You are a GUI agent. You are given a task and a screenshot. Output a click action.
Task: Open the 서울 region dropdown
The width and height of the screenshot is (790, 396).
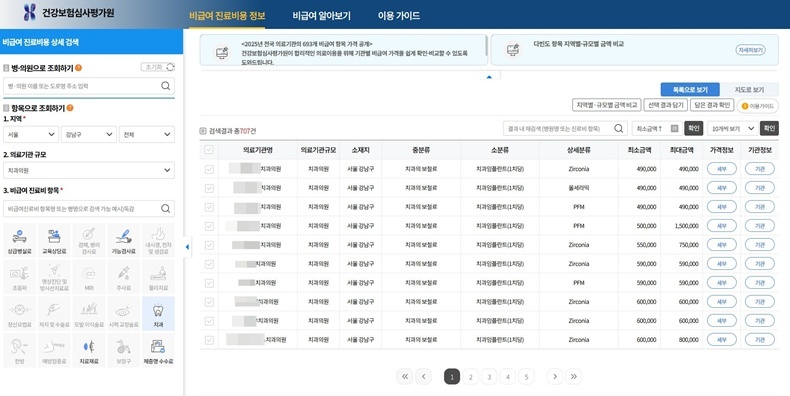click(31, 135)
